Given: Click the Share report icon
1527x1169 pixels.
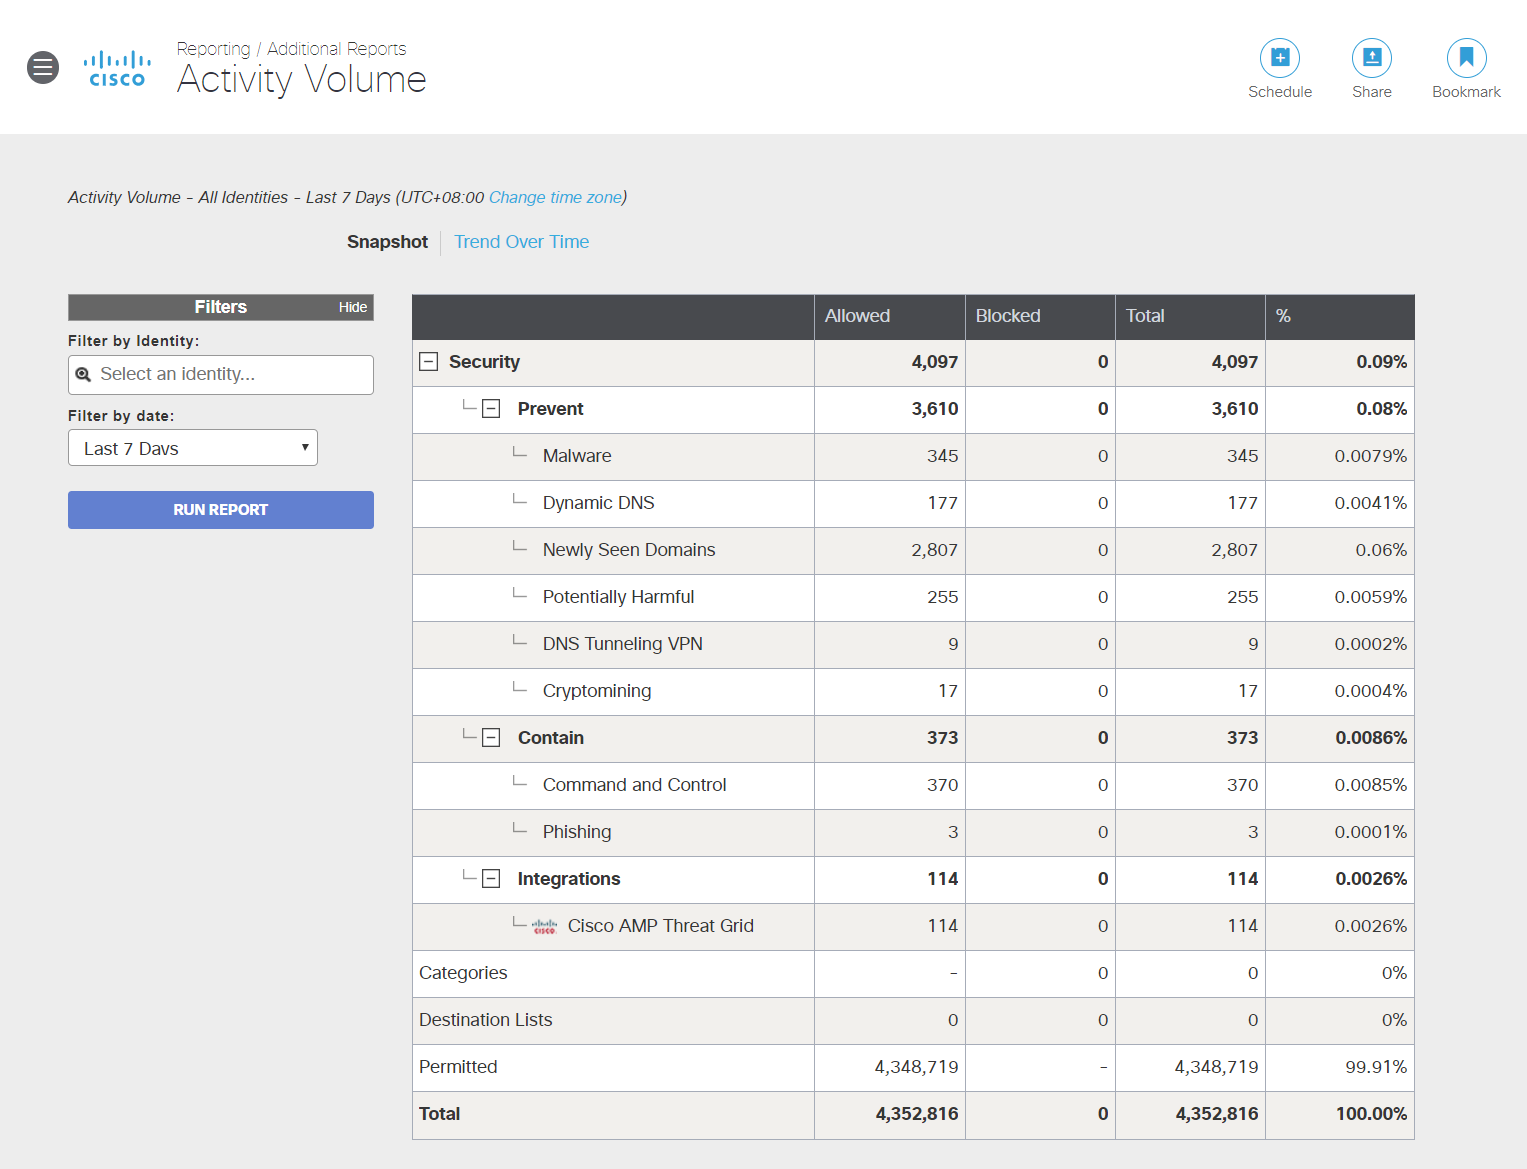Looking at the screenshot, I should pyautogui.click(x=1371, y=58).
